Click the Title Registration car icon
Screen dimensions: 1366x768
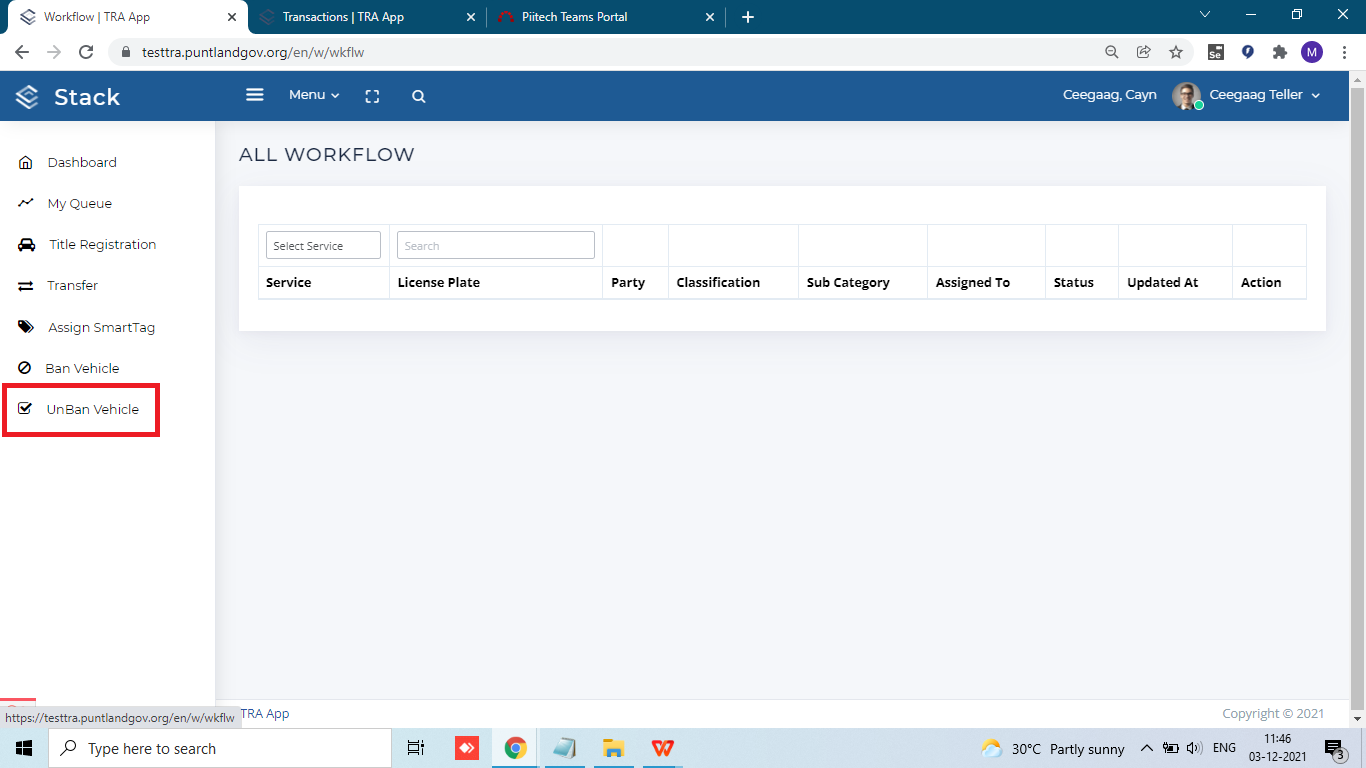click(27, 244)
